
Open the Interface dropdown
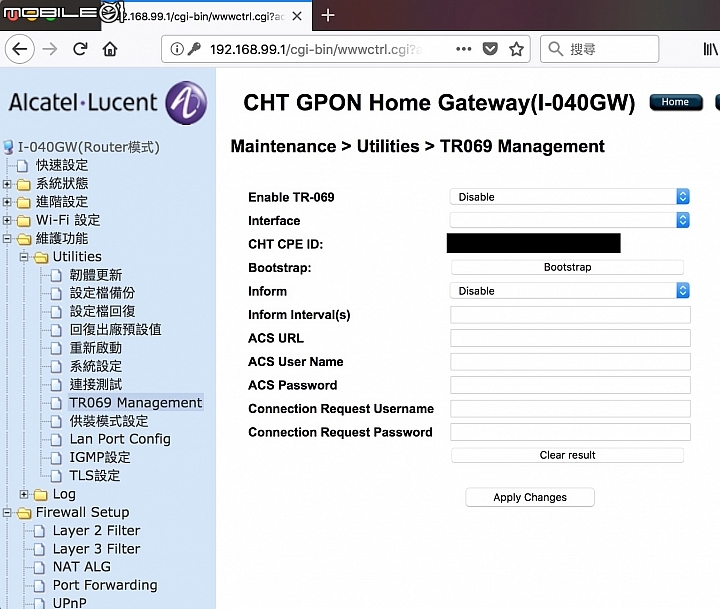569,220
